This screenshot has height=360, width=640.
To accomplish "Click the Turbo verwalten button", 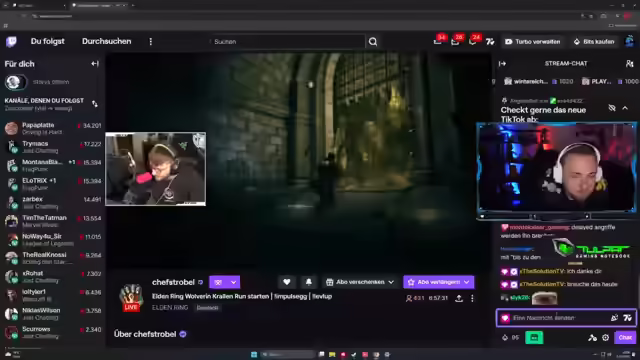I will click(x=533, y=42).
